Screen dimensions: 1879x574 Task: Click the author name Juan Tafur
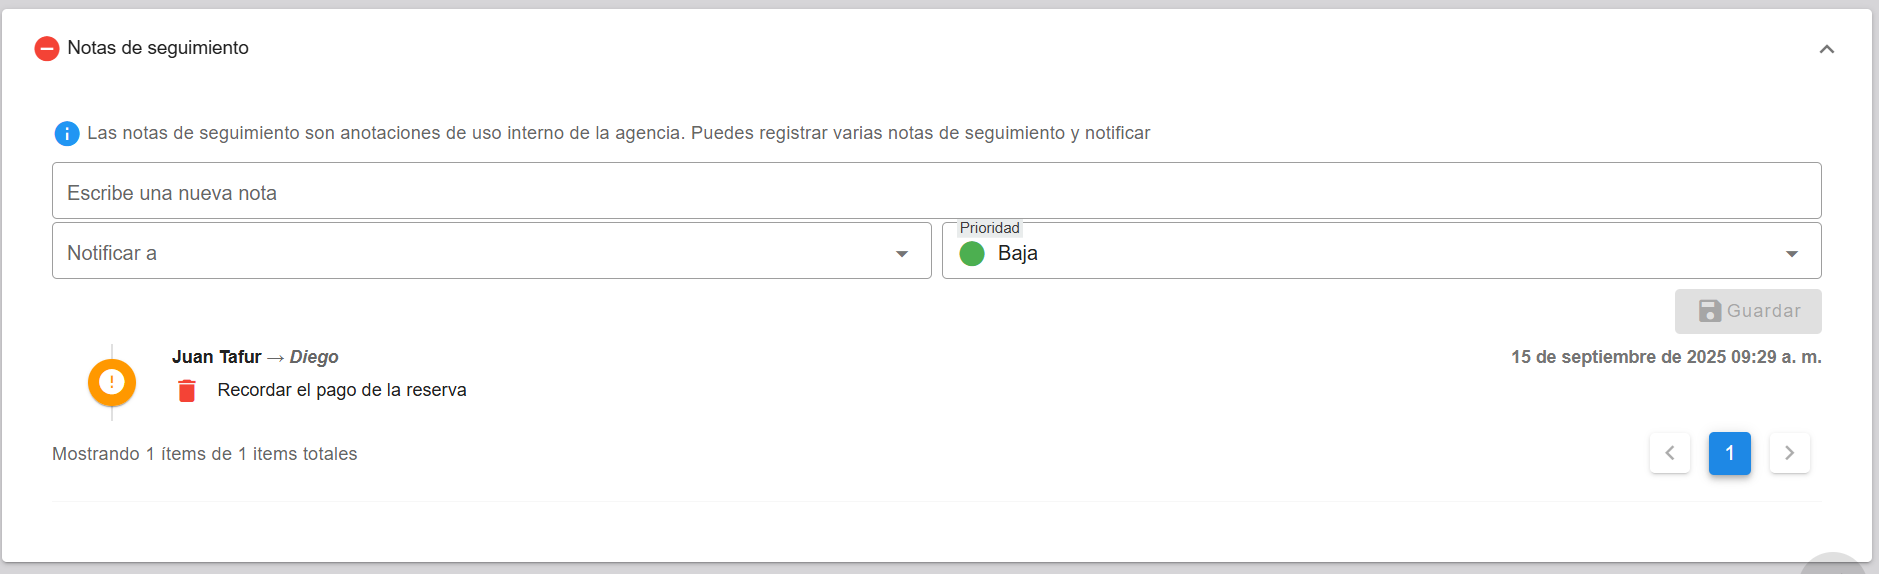click(x=216, y=357)
